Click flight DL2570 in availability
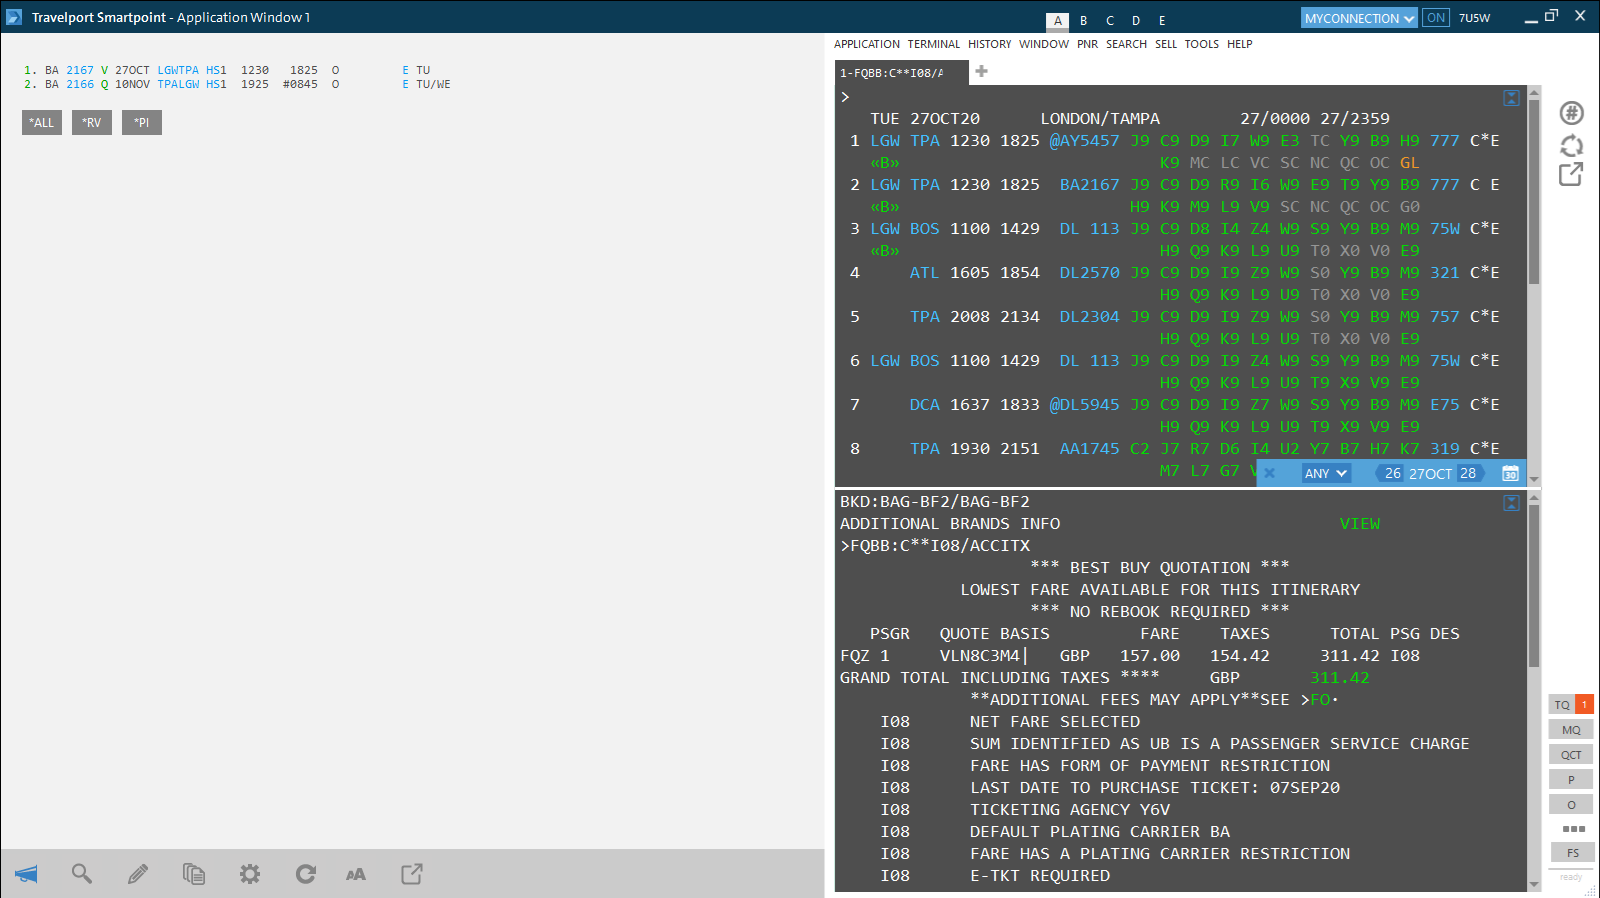Screen dimensions: 1600x898 click(1090, 273)
